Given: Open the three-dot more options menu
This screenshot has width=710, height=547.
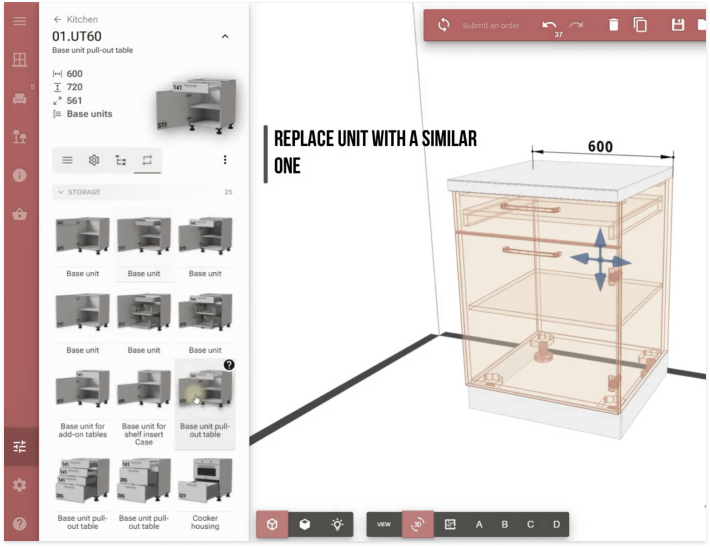Looking at the screenshot, I should tap(225, 160).
